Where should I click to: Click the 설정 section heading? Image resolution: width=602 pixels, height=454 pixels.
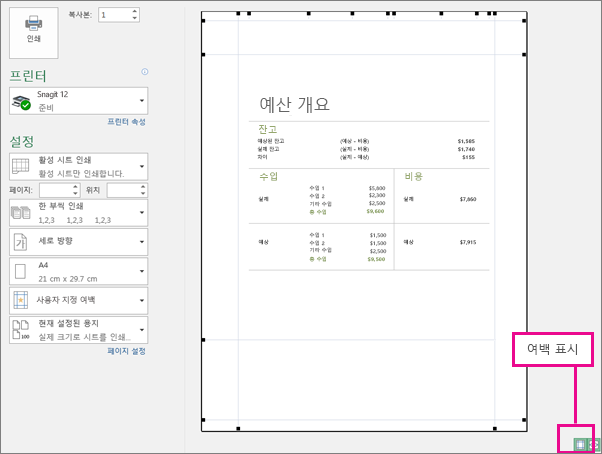pyautogui.click(x=22, y=142)
